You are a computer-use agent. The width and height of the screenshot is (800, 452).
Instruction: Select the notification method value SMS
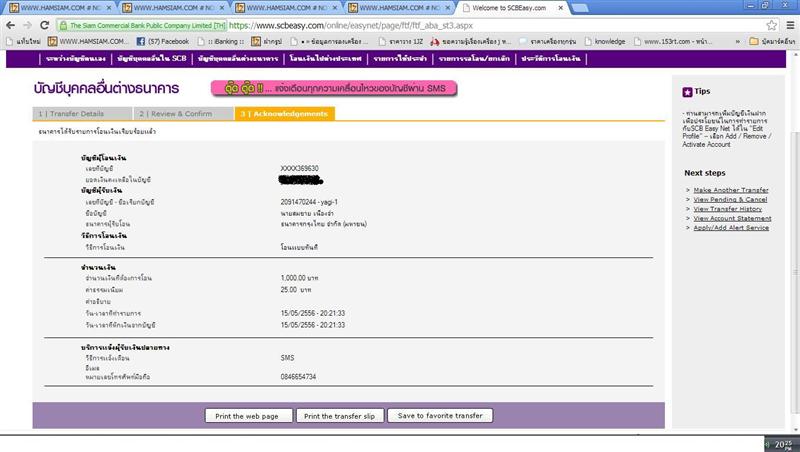pos(287,358)
